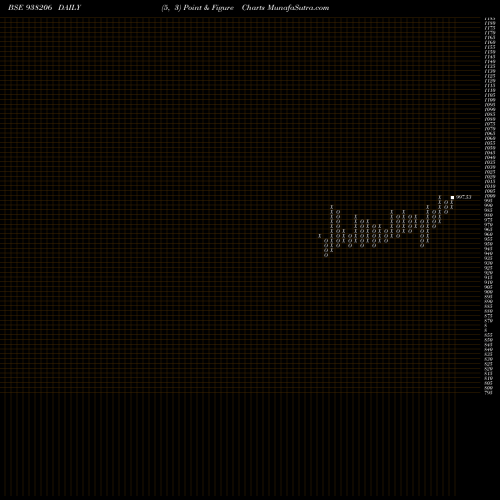Click the BSE 938206 symbol title
500x500 pixels.
tap(30, 8)
